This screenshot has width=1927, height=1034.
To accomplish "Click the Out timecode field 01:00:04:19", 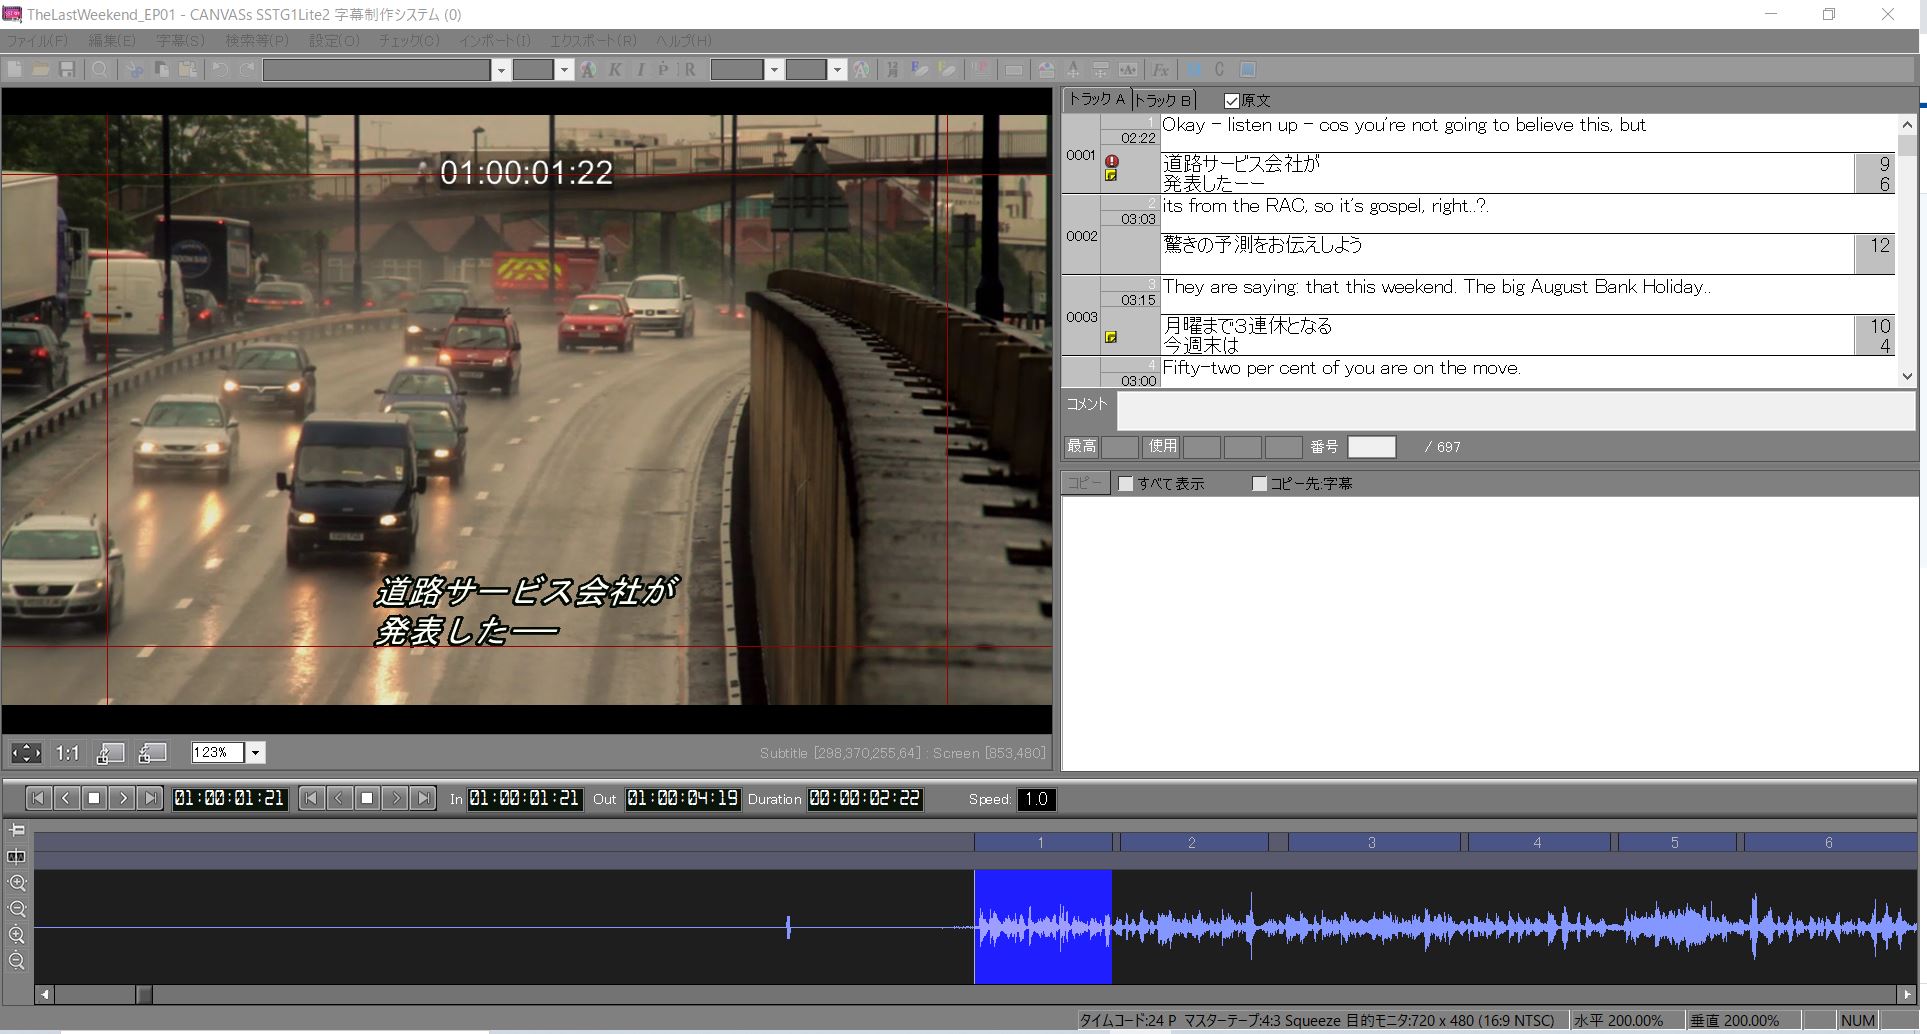I will (x=683, y=798).
